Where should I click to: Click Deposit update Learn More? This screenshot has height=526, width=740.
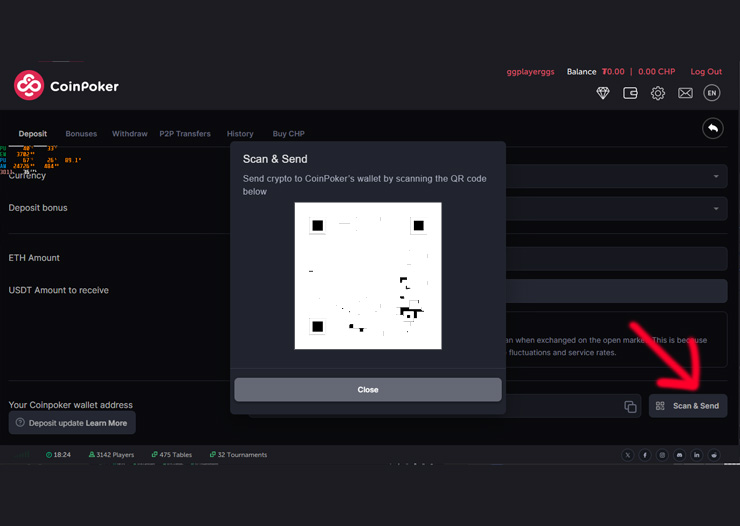(72, 423)
